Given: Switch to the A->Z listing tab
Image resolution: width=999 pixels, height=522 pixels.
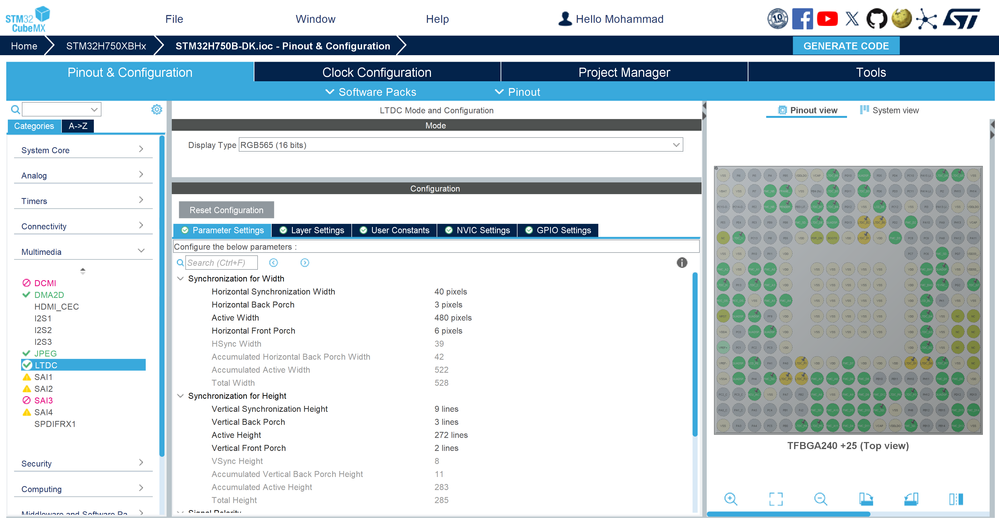Looking at the screenshot, I should (x=78, y=126).
